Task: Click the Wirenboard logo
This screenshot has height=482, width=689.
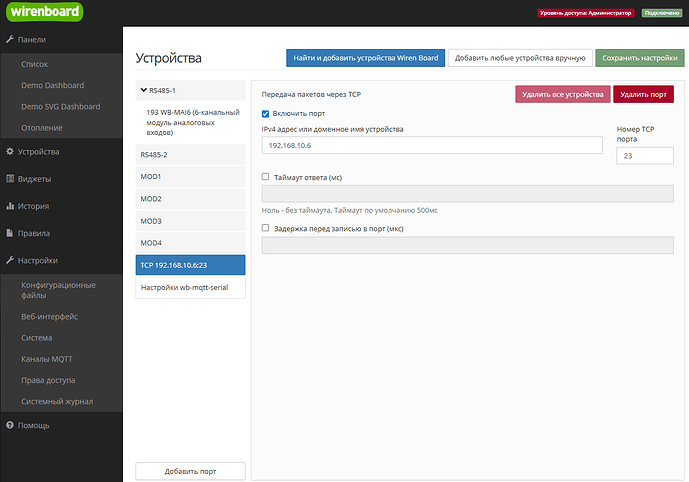Action: point(44,11)
